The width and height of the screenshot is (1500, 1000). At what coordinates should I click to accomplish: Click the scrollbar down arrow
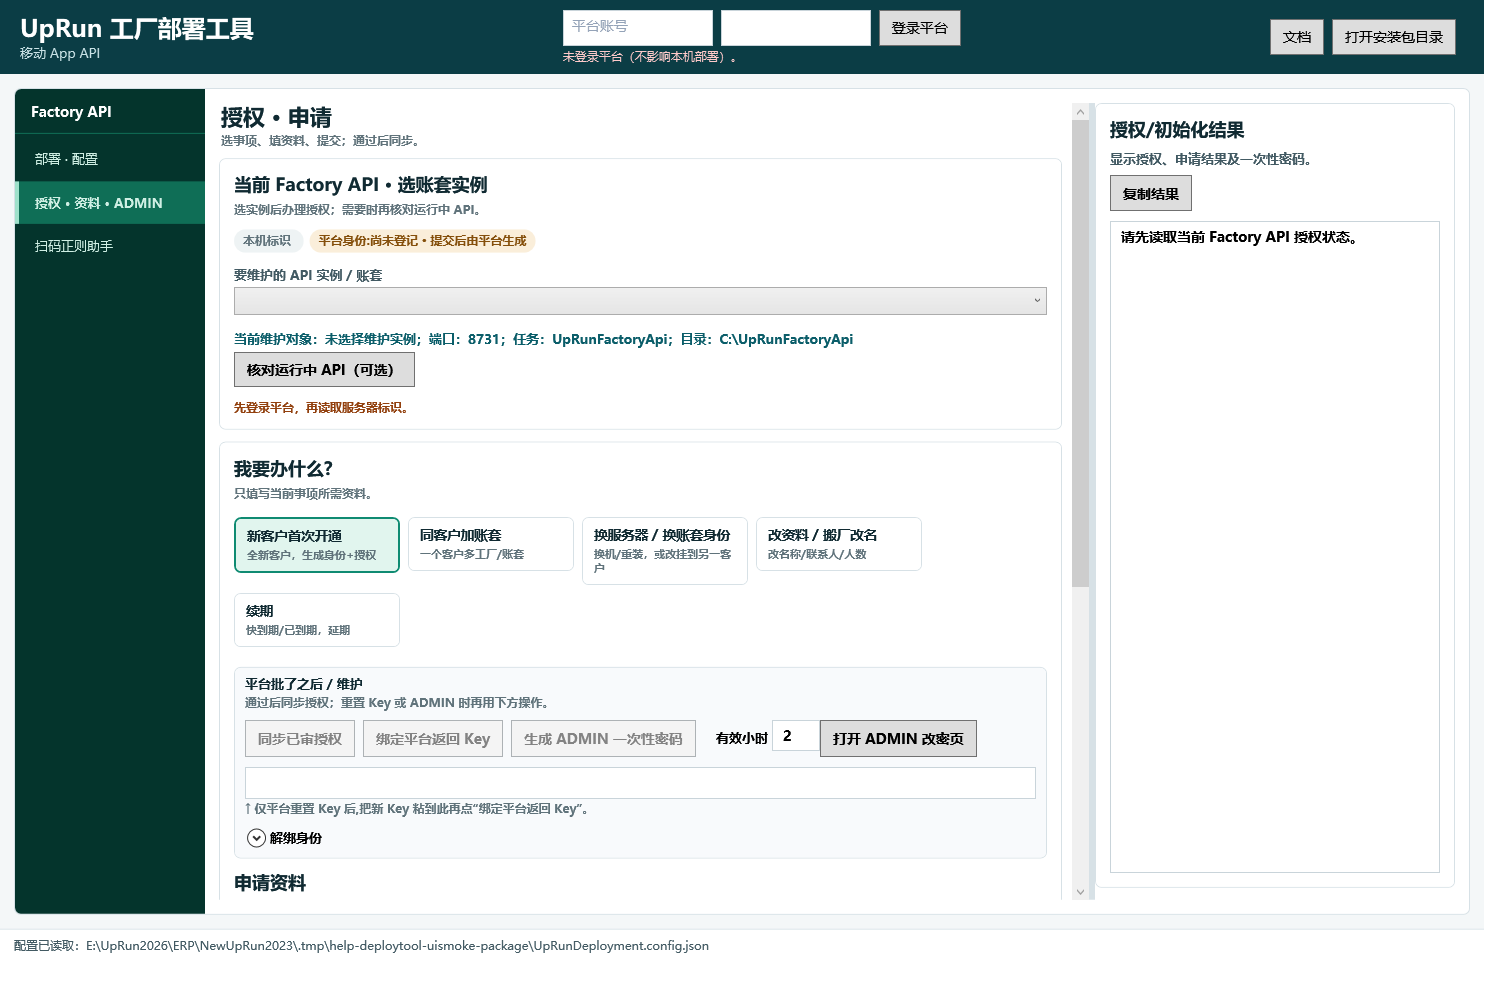click(x=1080, y=892)
